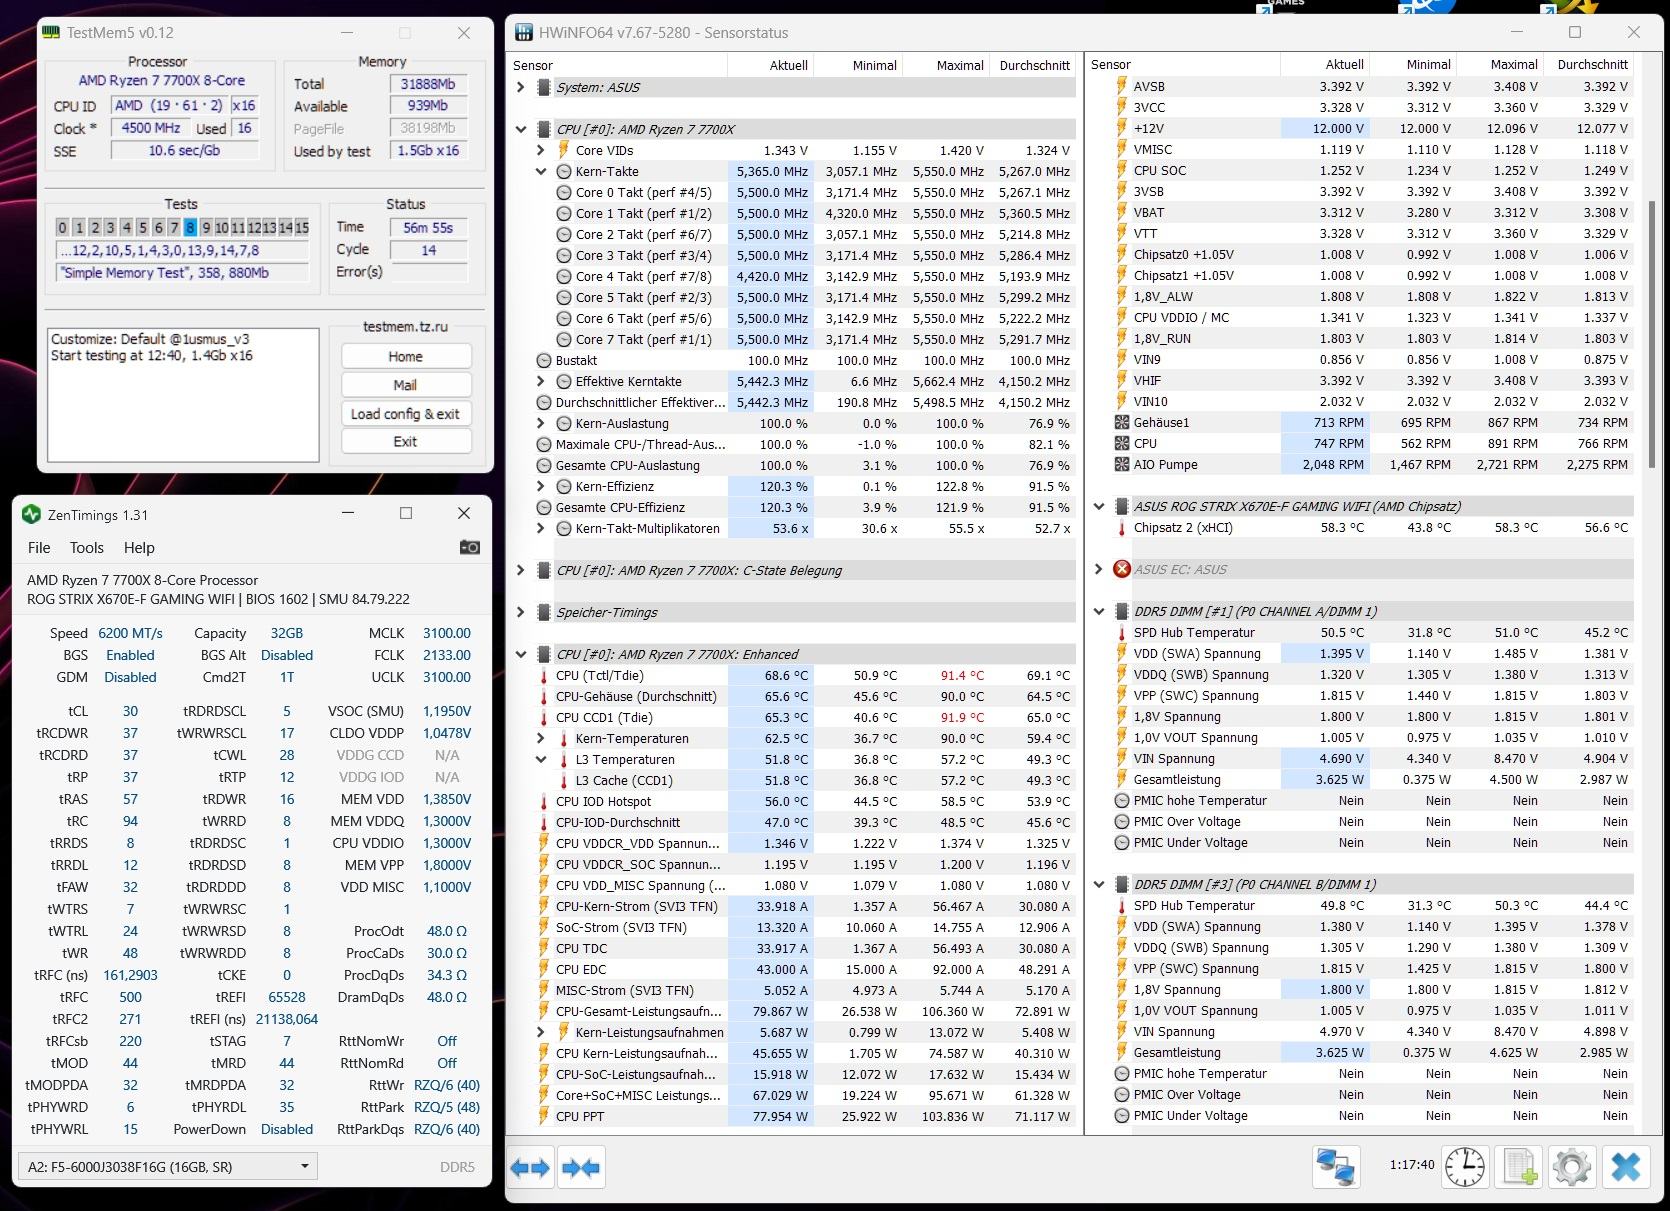The height and width of the screenshot is (1211, 1670).
Task: Expand the Kern-Leistungsaufnahmen row
Action: click(x=541, y=1032)
